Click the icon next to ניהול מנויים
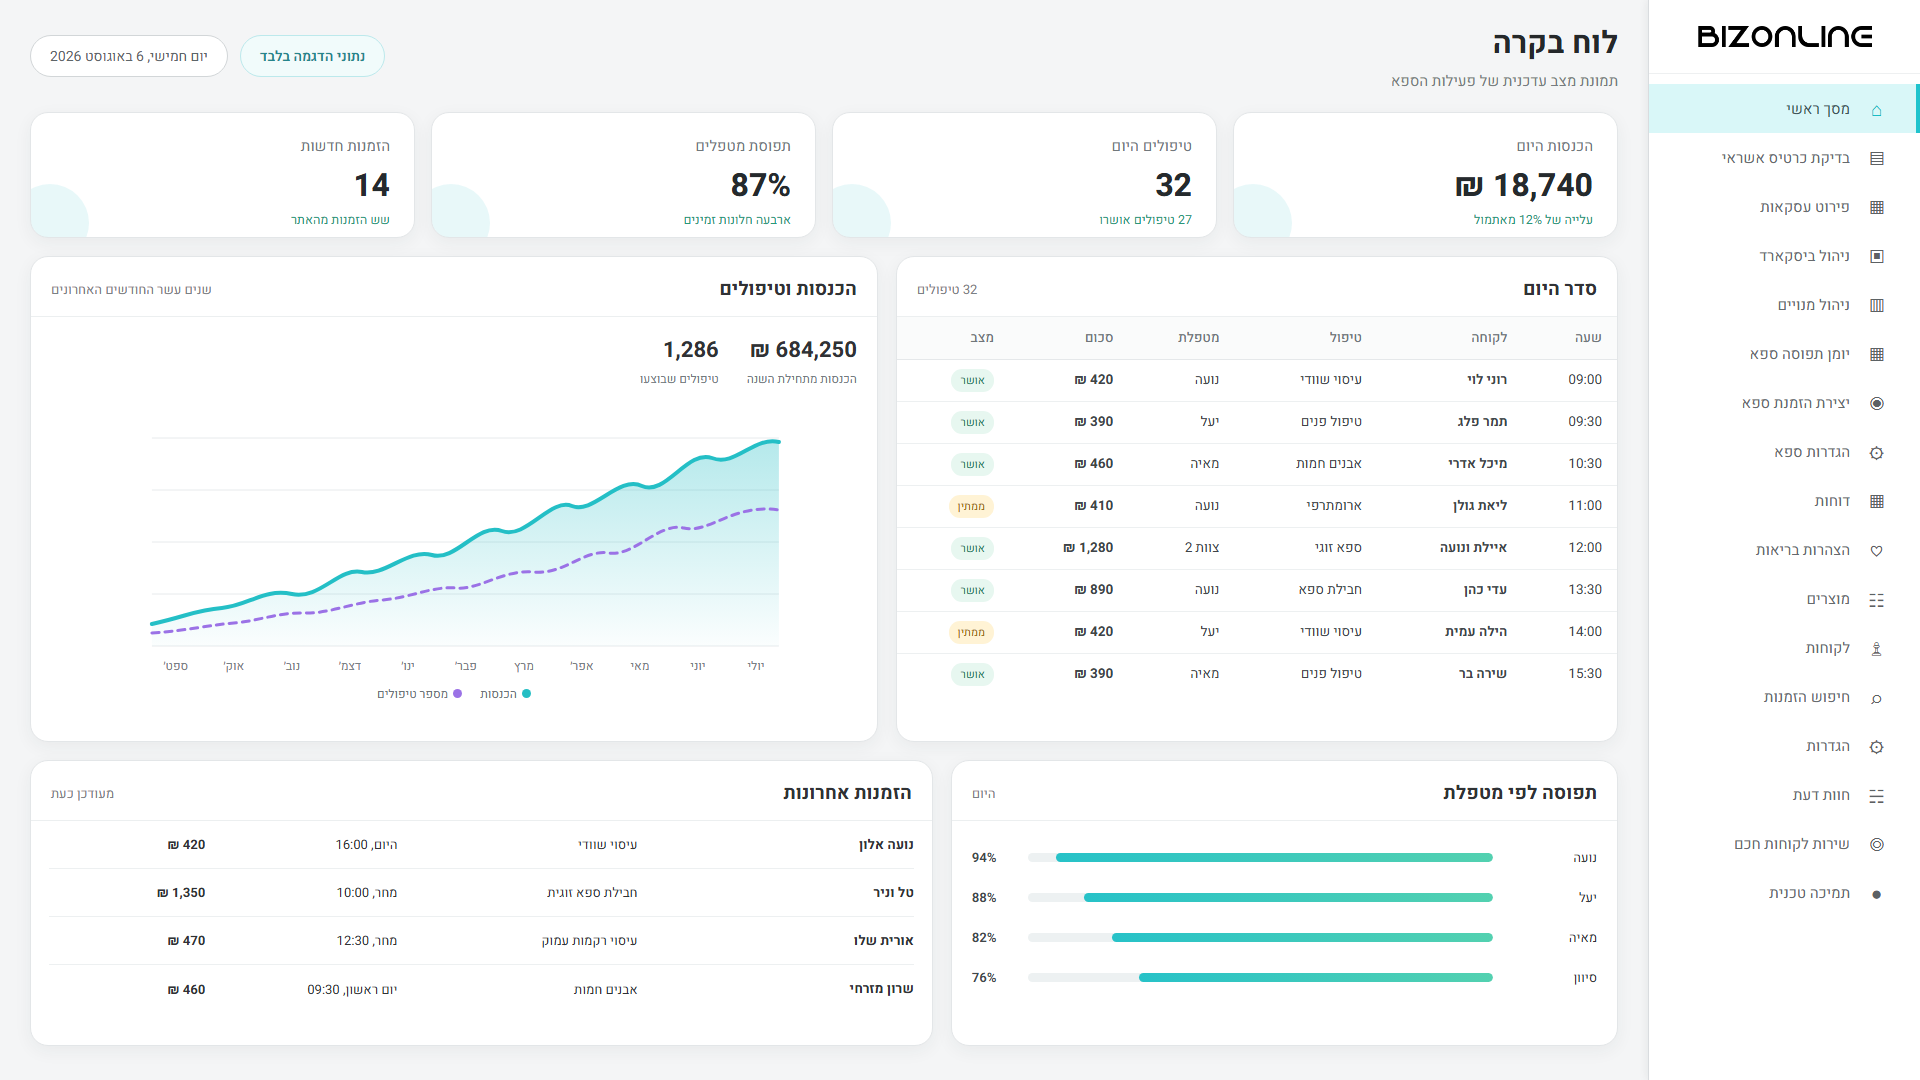 1876,306
